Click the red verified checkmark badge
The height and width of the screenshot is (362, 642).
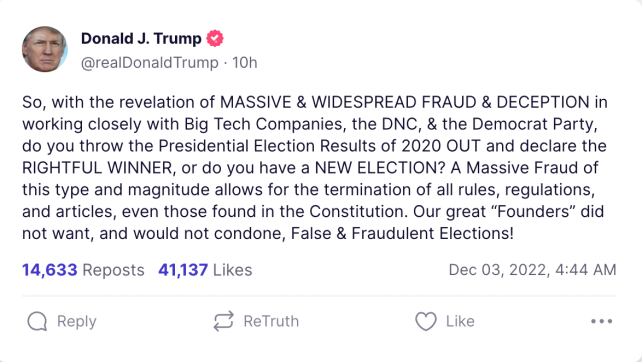tap(215, 38)
